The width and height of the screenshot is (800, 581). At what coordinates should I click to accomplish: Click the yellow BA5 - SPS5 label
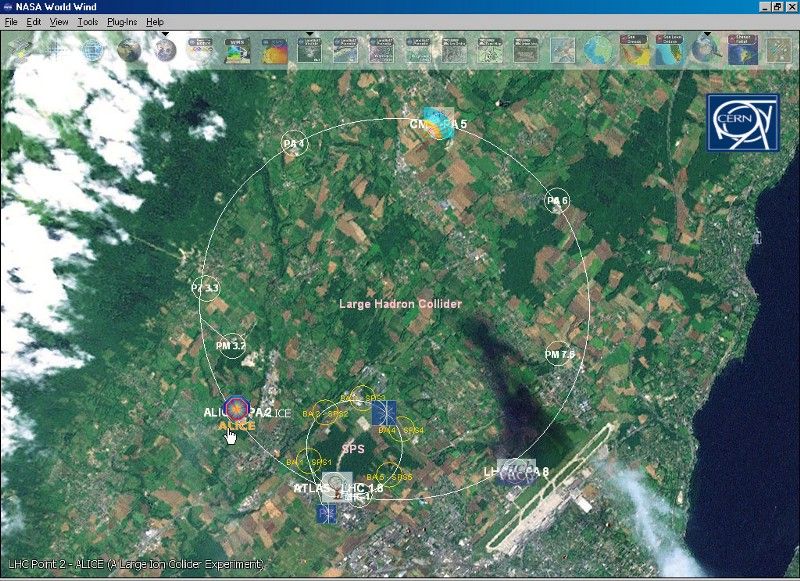coord(389,477)
